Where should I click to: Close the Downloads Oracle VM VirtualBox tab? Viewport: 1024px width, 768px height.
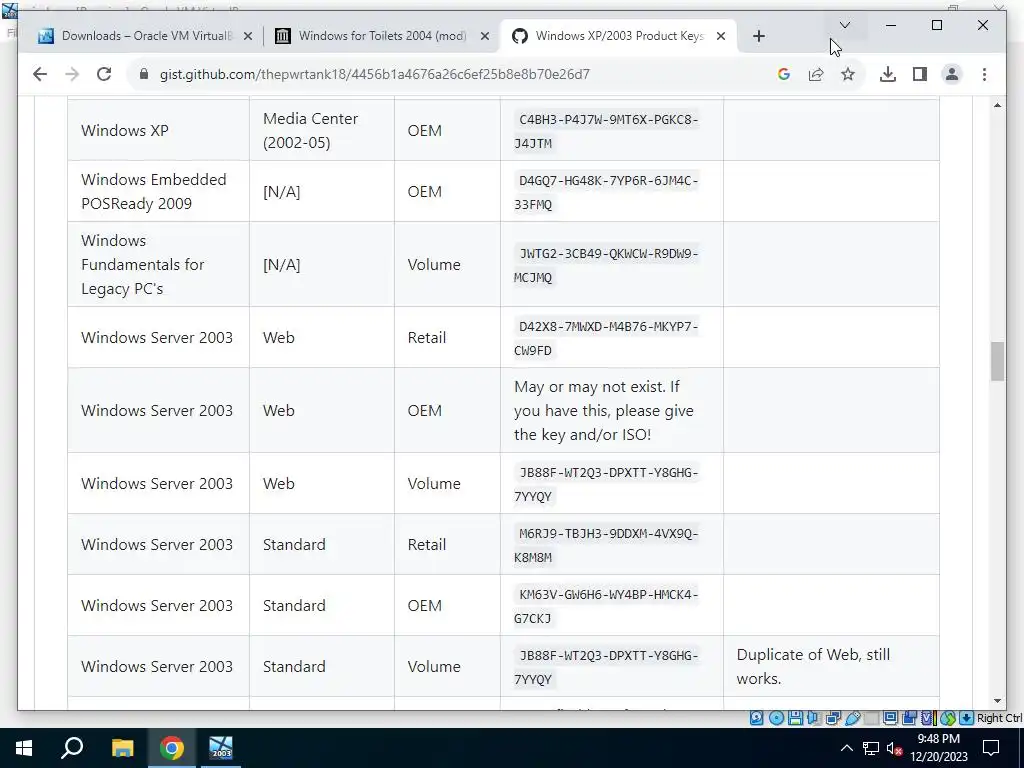pos(248,37)
